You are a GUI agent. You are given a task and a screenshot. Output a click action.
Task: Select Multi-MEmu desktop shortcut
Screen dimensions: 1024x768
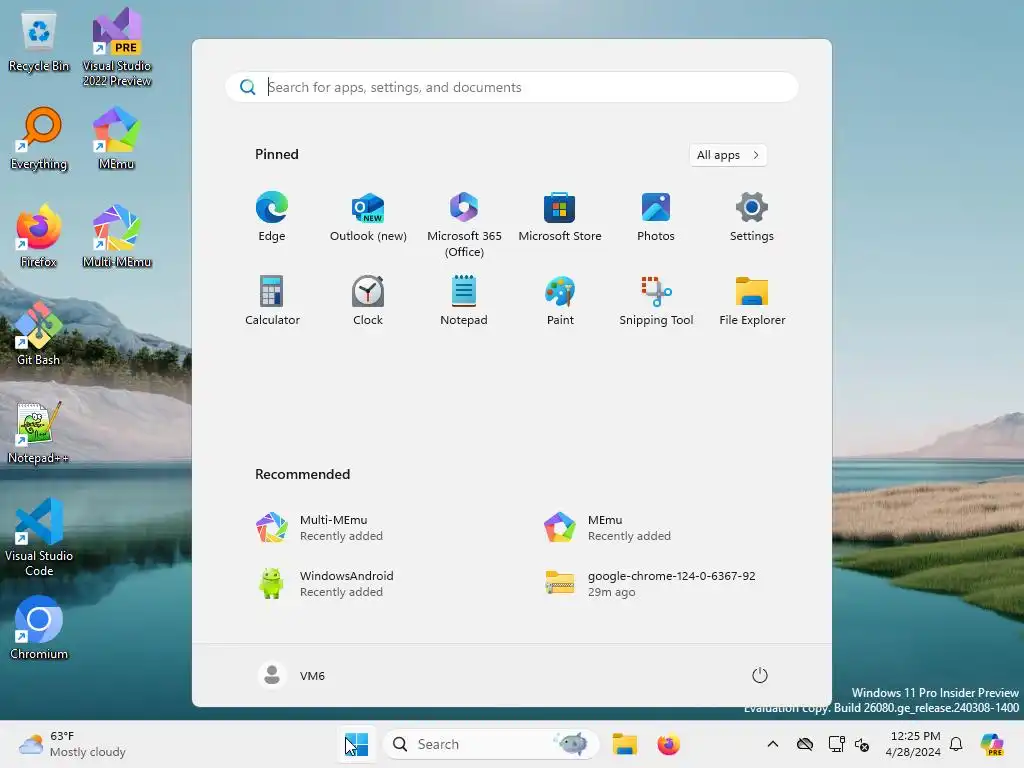point(117,236)
